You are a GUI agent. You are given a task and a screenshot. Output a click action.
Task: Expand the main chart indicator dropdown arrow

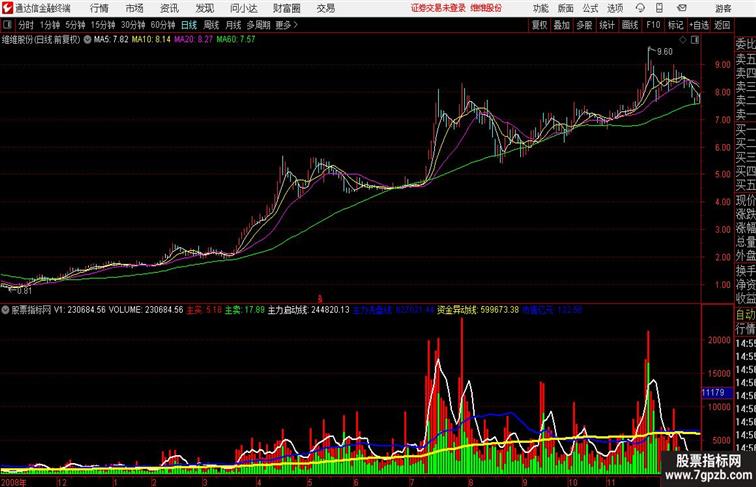(x=87, y=40)
